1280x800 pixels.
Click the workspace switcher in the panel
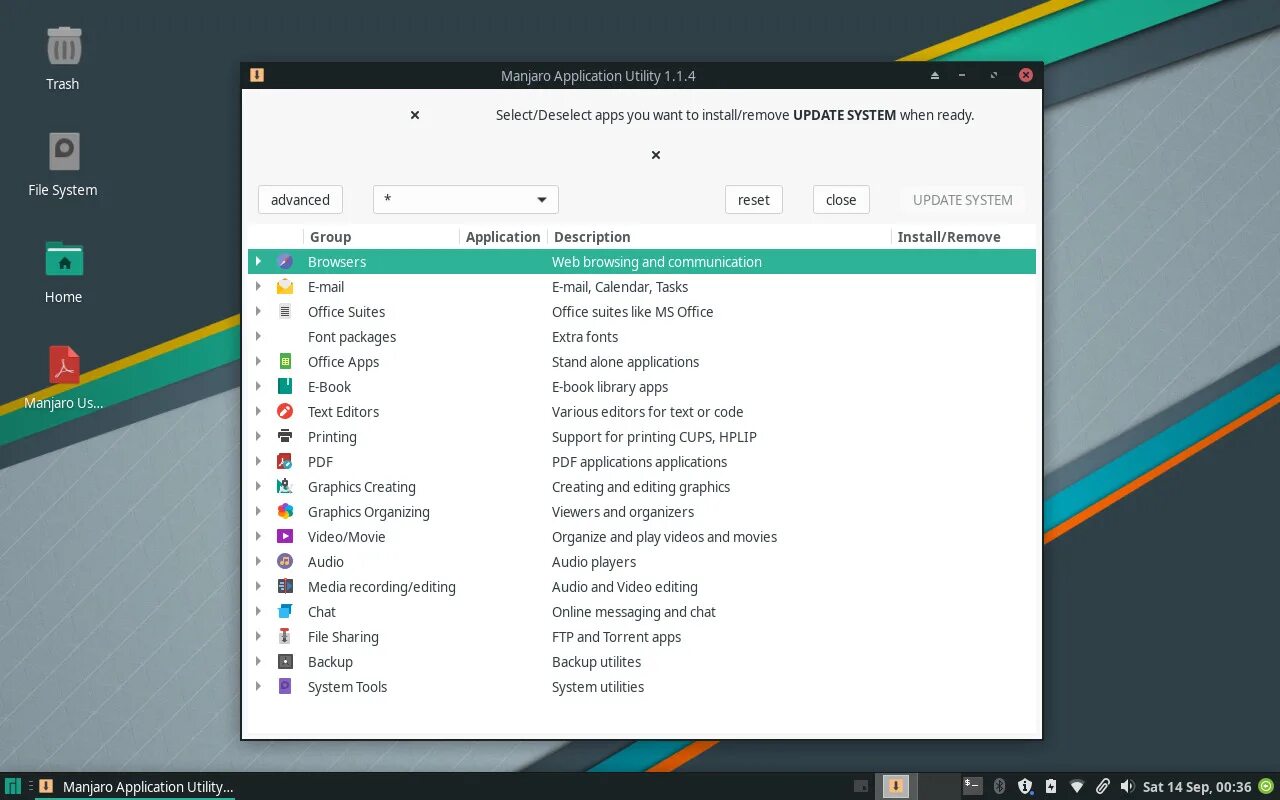click(918, 786)
